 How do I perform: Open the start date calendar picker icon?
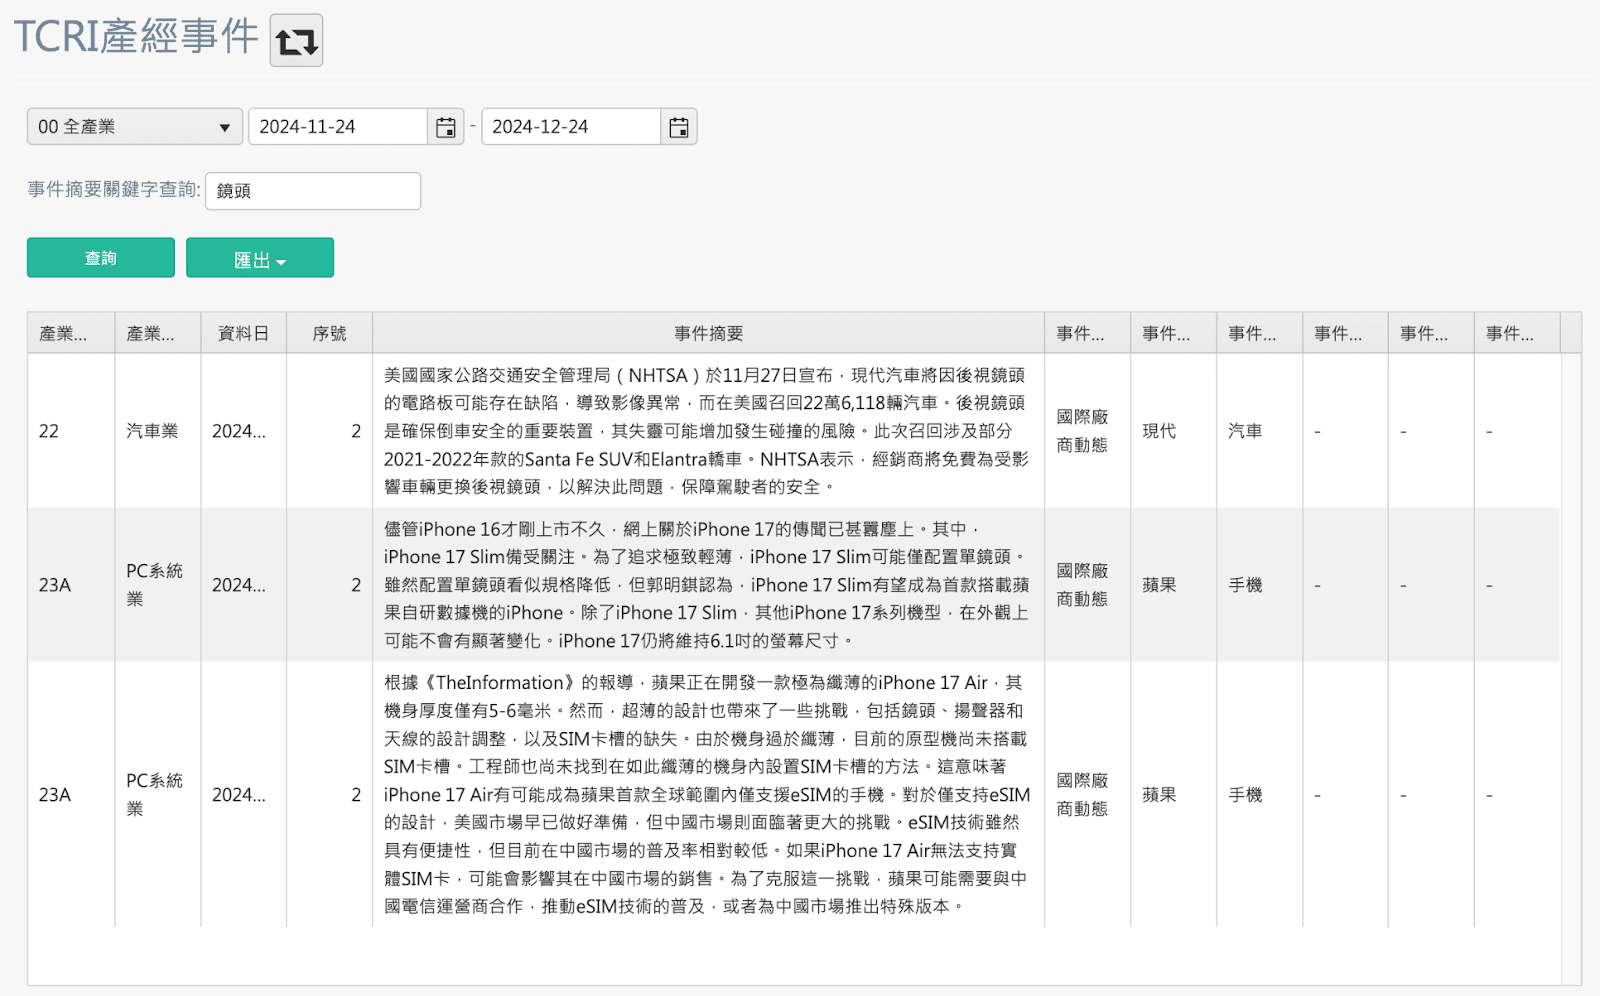click(x=446, y=127)
